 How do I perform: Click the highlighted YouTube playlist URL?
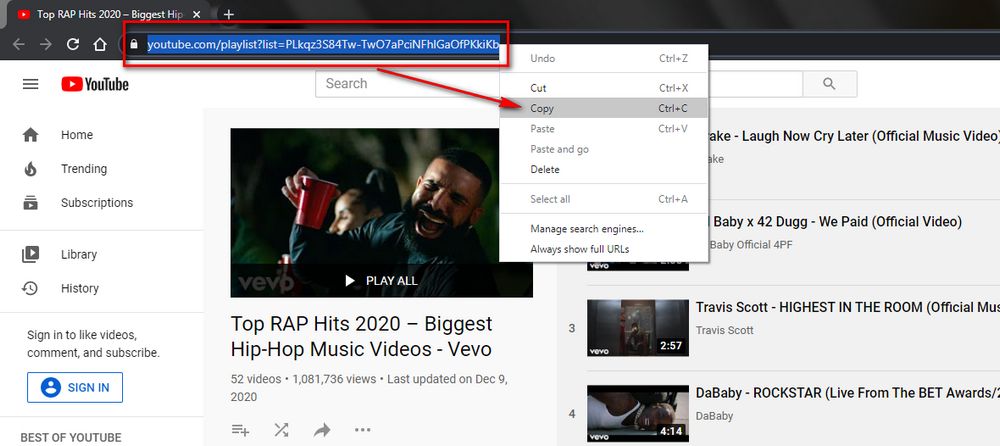pyautogui.click(x=323, y=45)
